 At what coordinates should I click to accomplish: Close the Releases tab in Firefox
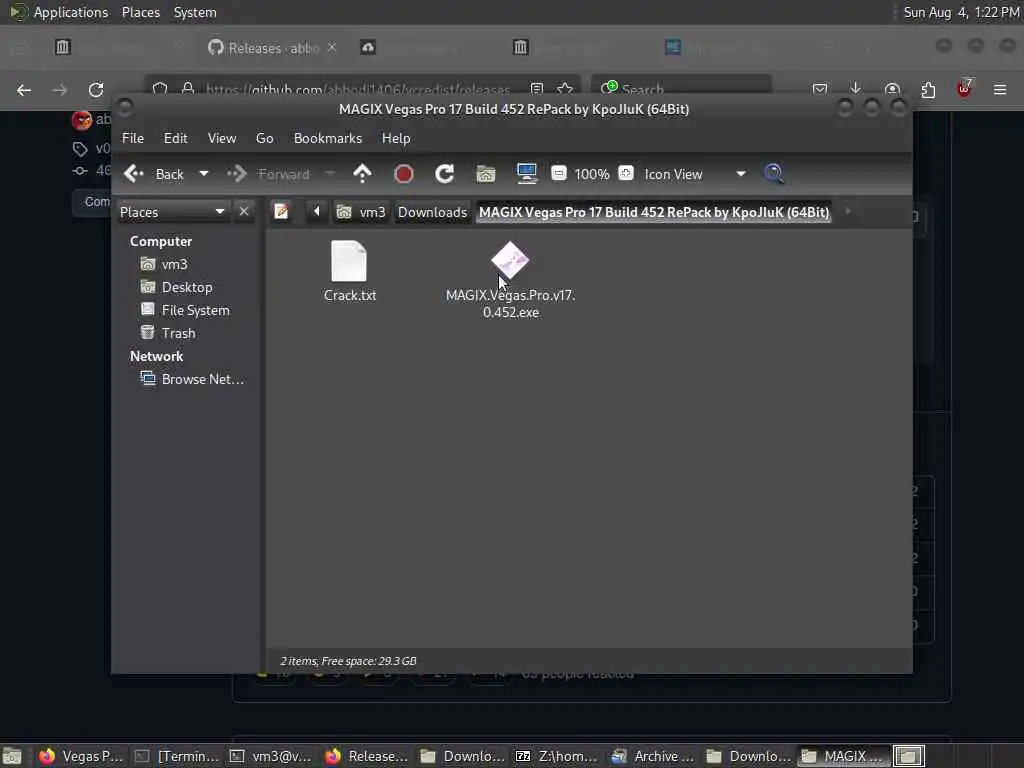click(332, 47)
